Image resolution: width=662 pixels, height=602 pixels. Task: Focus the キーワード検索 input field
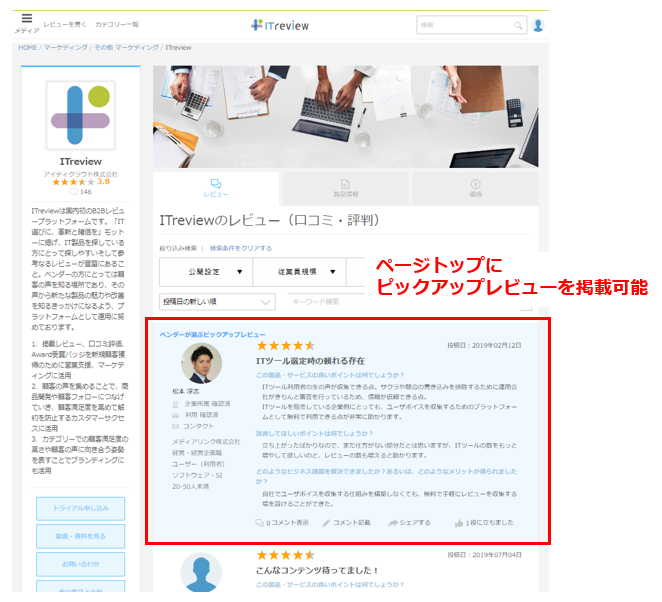point(326,302)
